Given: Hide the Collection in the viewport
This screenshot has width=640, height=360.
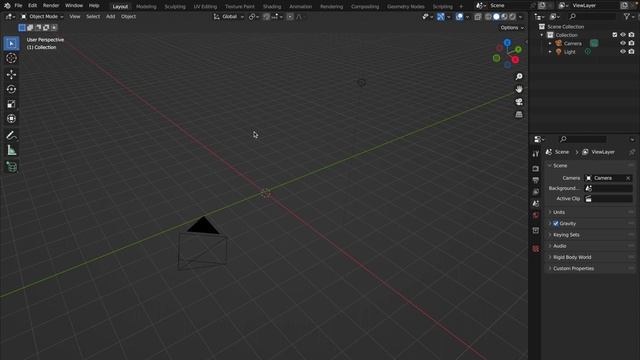Looking at the screenshot, I should coord(623,35).
